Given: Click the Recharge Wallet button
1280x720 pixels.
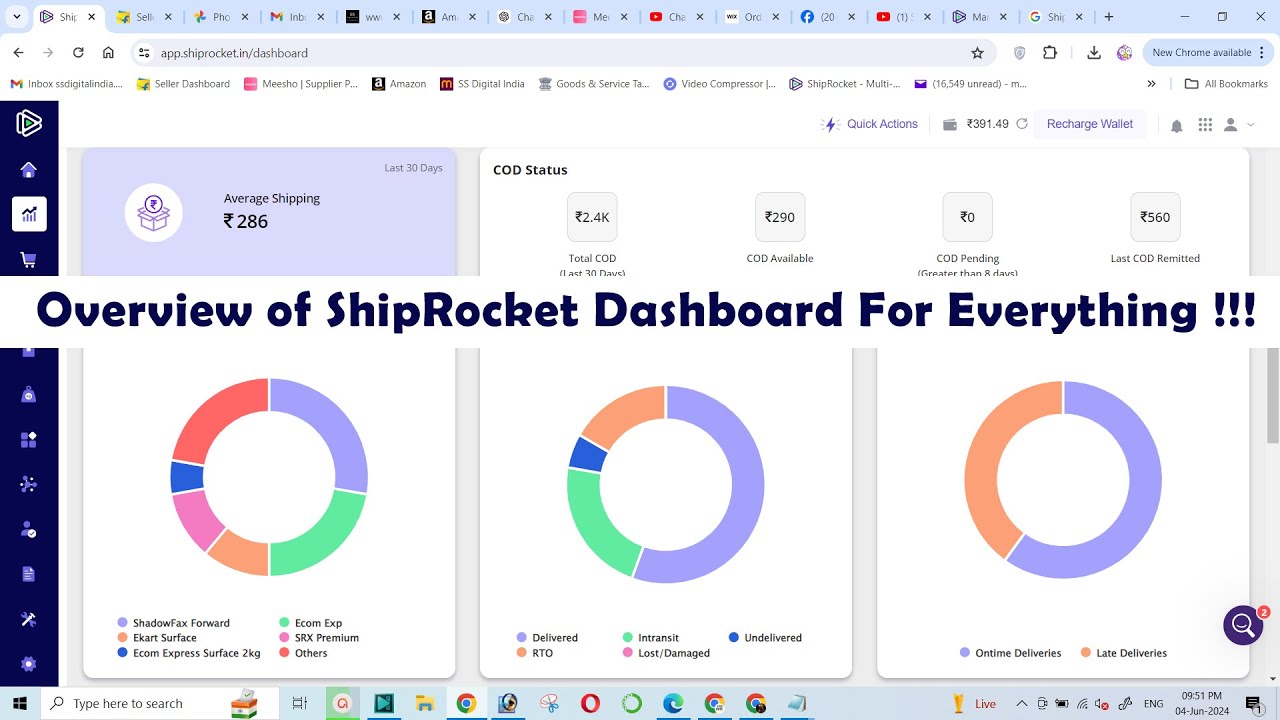Looking at the screenshot, I should 1090,124.
